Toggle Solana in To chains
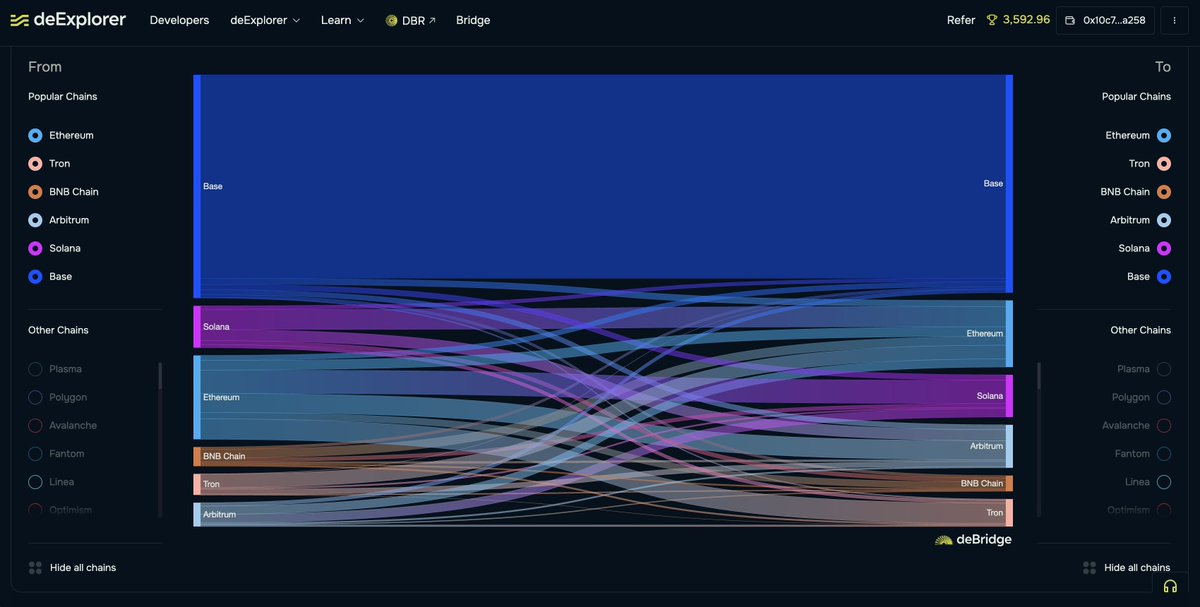Viewport: 1200px width, 607px height. [x=1164, y=248]
